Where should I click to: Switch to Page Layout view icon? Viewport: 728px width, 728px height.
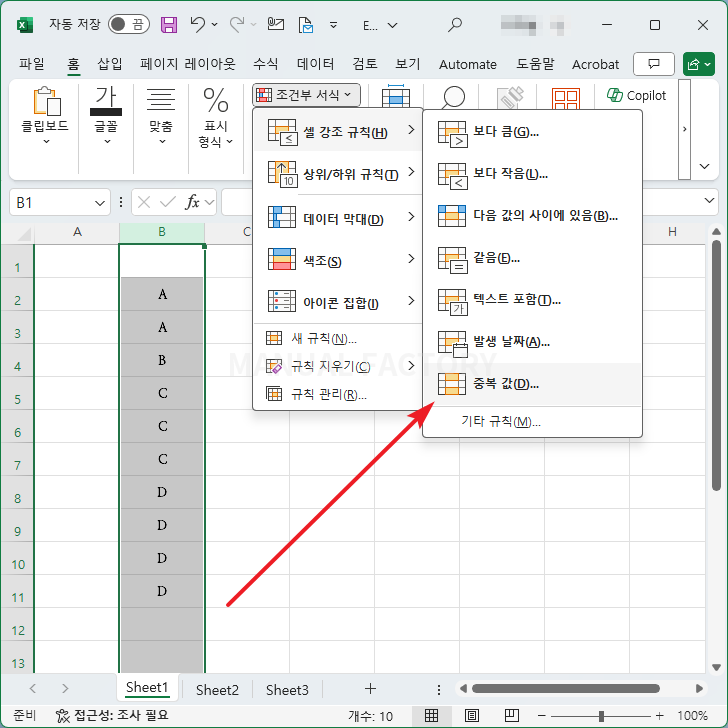(x=472, y=715)
